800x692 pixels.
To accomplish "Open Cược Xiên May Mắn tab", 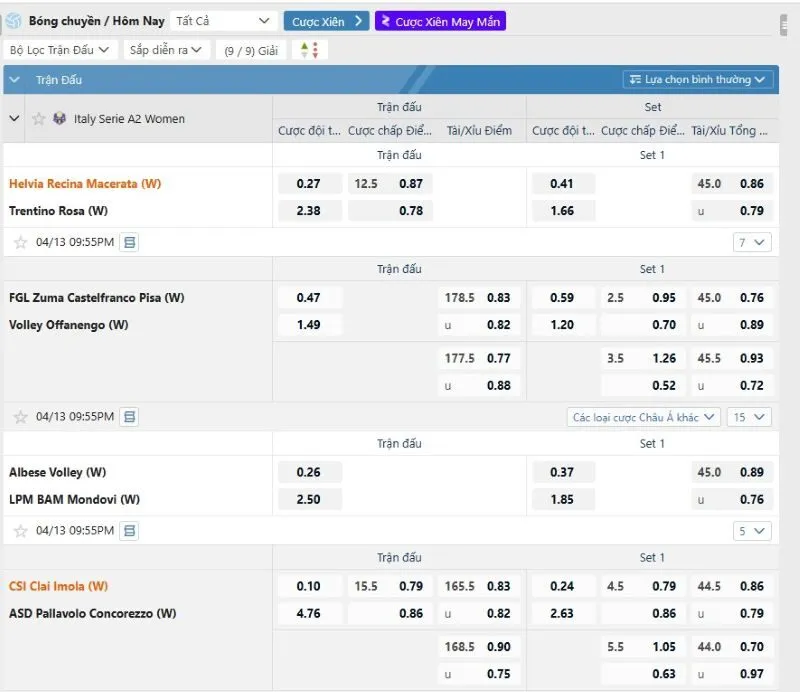I will [x=441, y=21].
